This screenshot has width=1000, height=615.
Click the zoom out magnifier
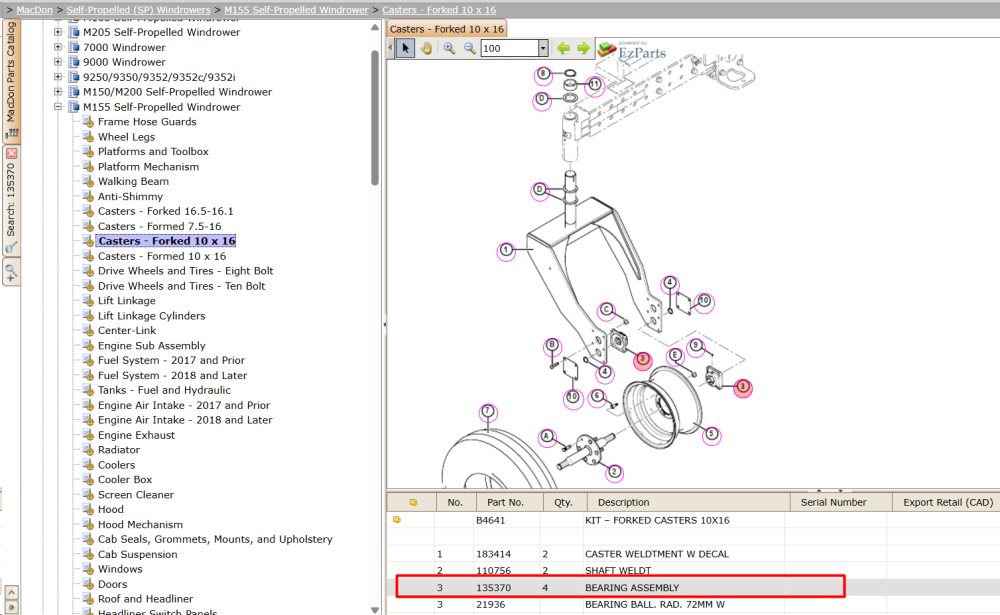(x=469, y=48)
